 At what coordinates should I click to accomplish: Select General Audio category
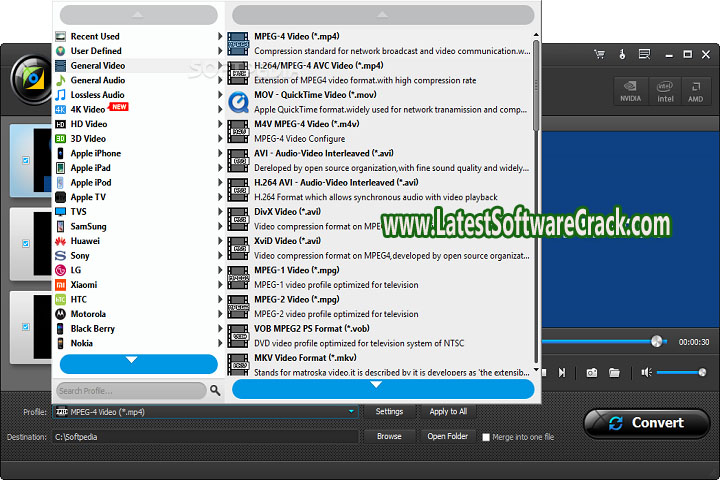click(138, 80)
